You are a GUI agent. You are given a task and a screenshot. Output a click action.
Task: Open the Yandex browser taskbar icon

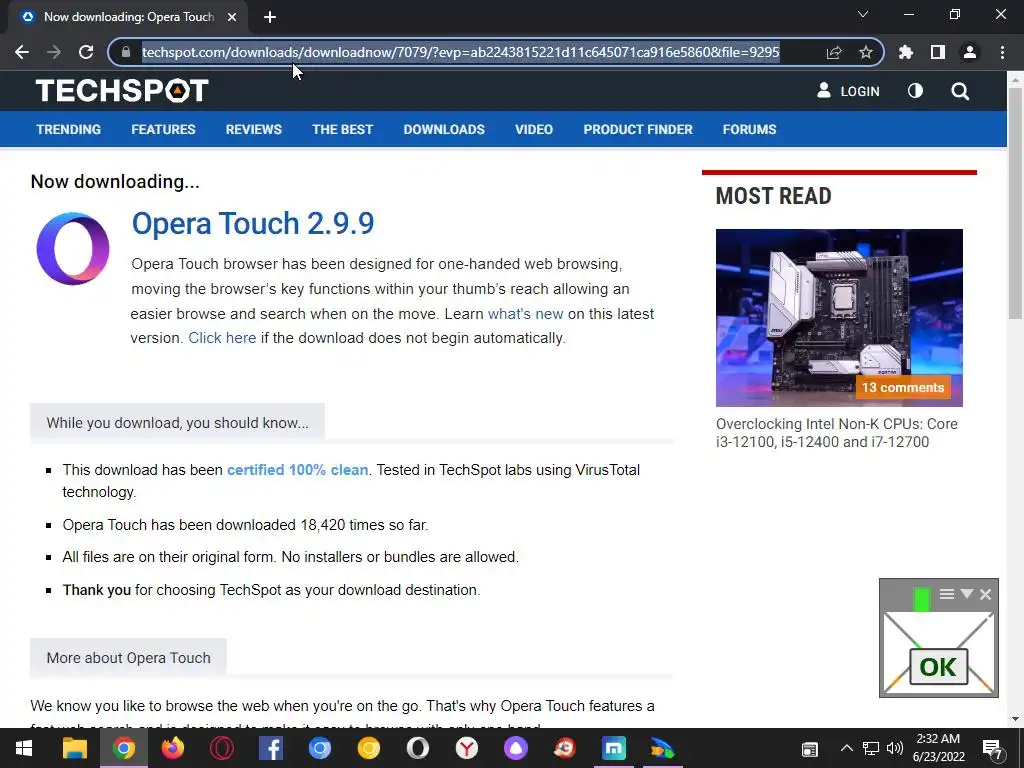click(466, 748)
